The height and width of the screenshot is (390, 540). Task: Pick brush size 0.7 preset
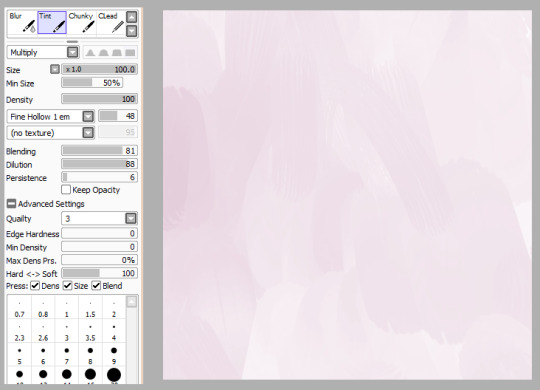click(x=20, y=308)
